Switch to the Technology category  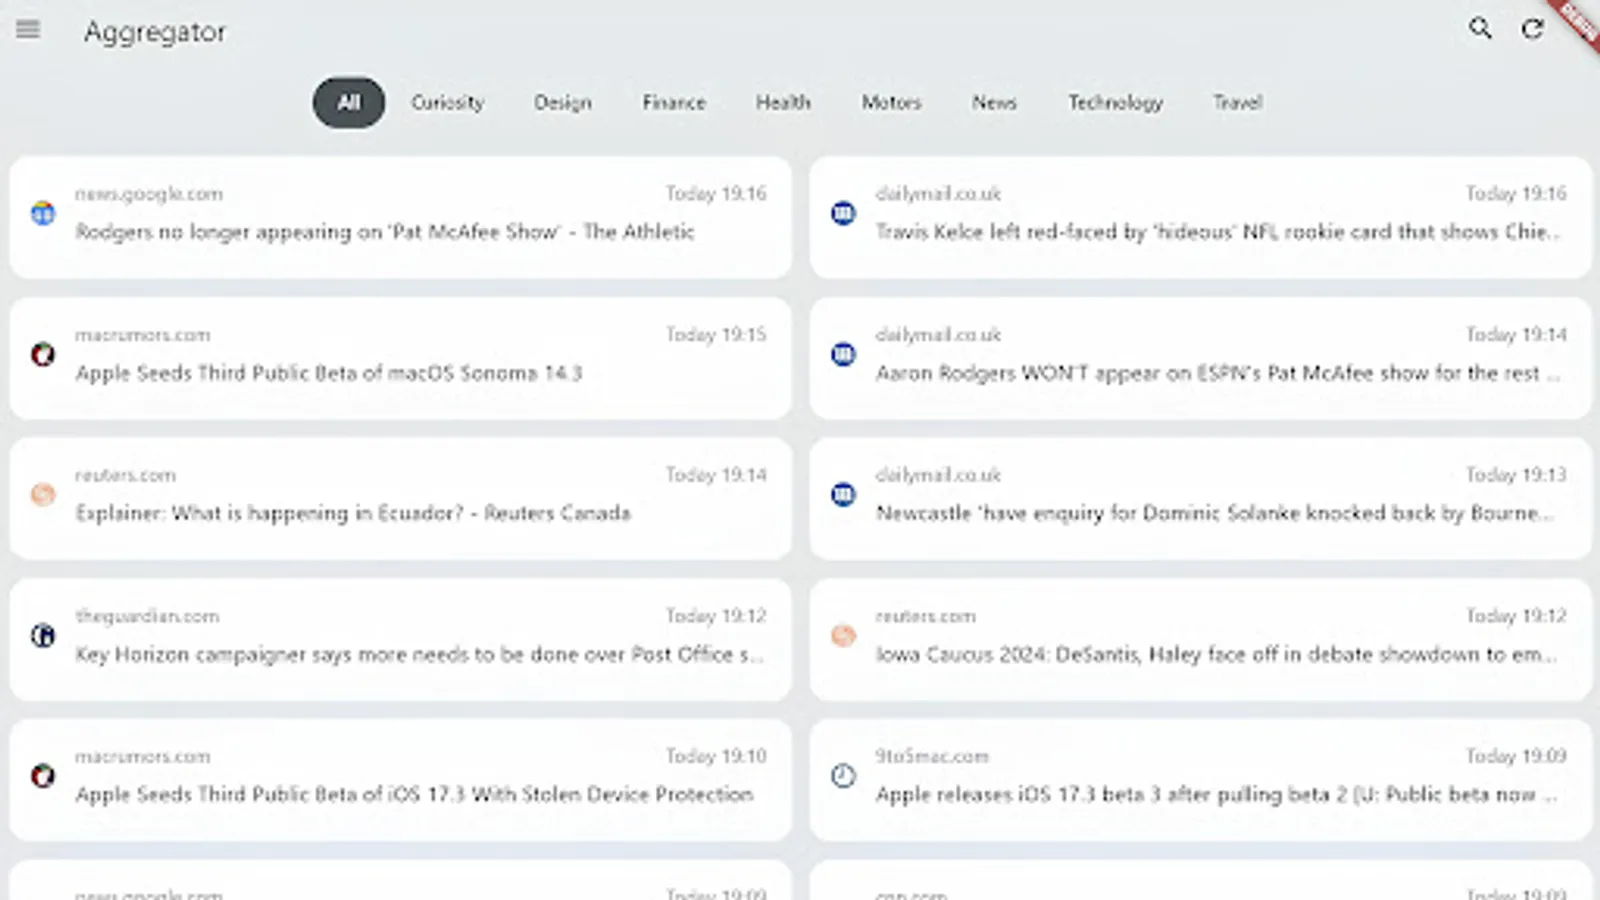tap(1115, 102)
